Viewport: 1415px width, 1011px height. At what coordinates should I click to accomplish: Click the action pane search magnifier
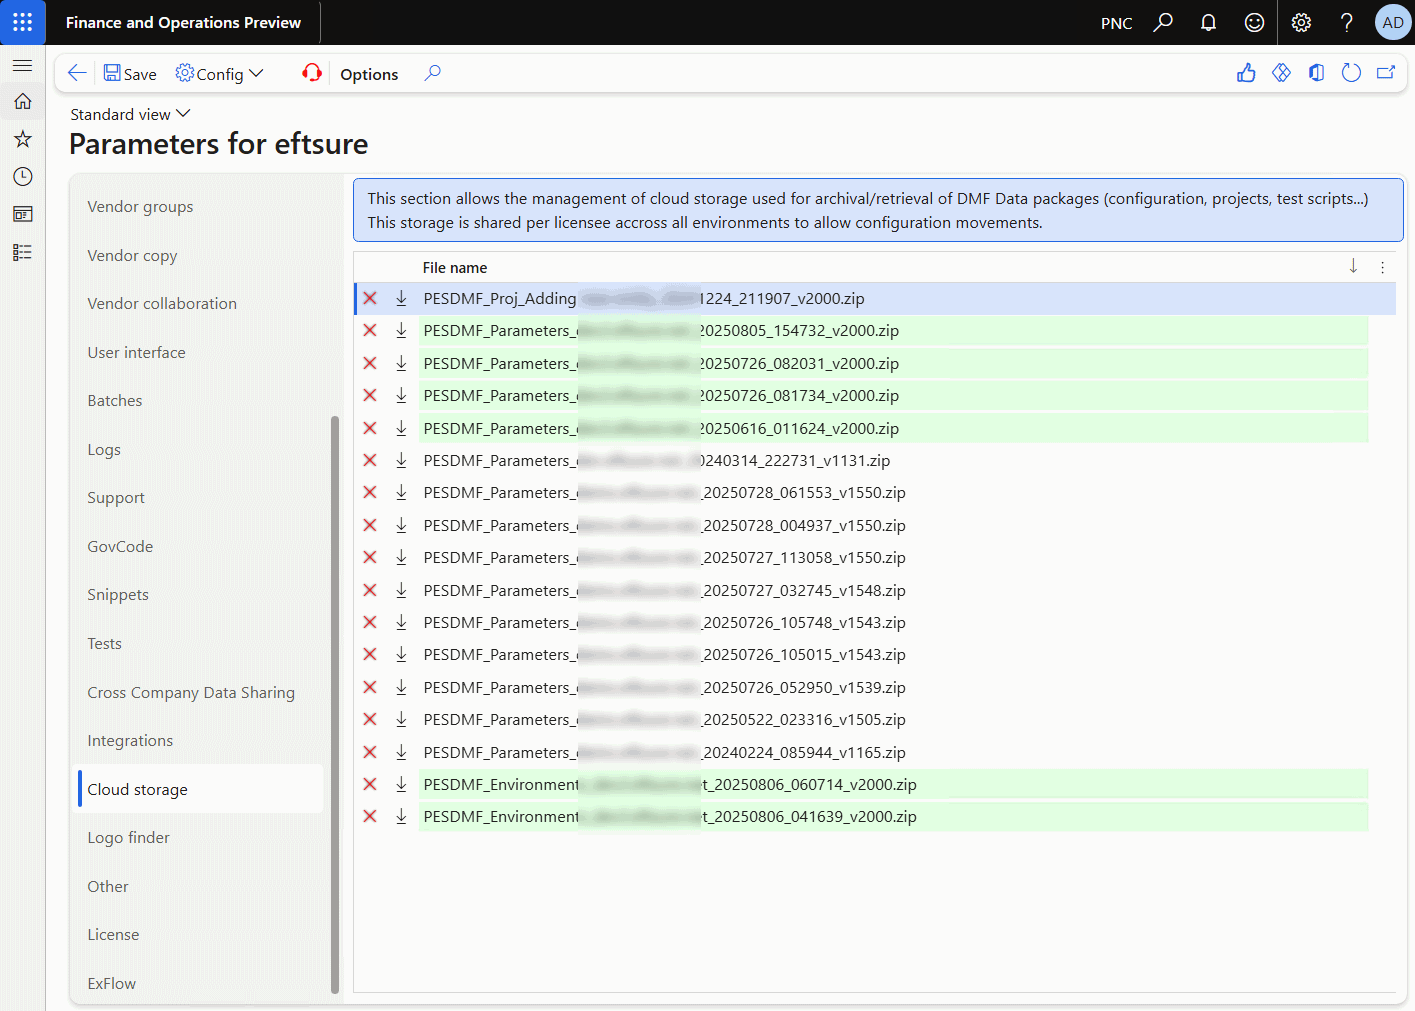pyautogui.click(x=432, y=73)
